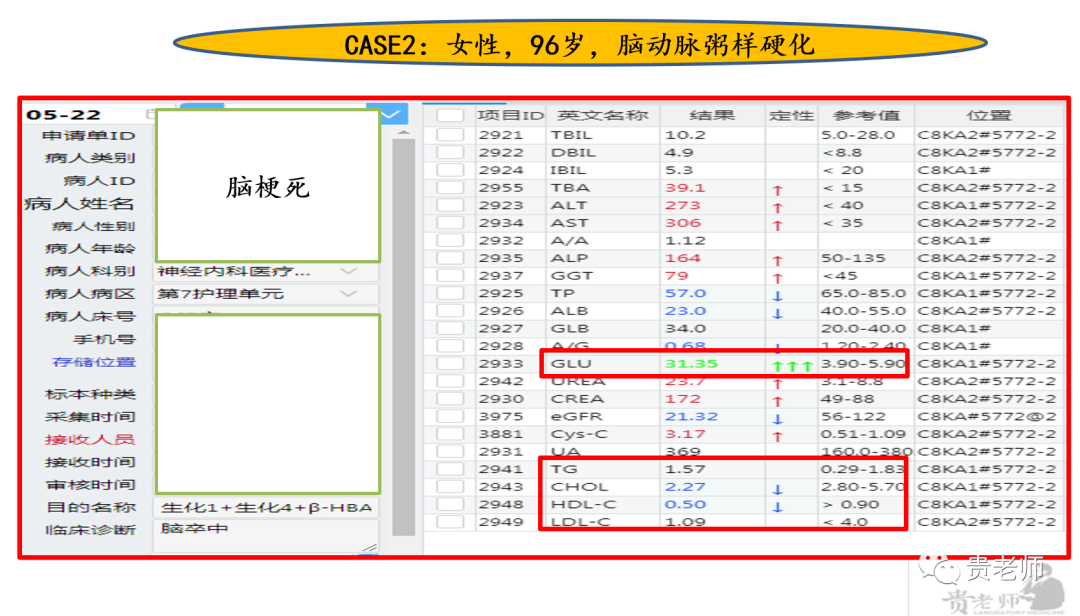Tick the checkbox for the TBIL row

[450, 136]
